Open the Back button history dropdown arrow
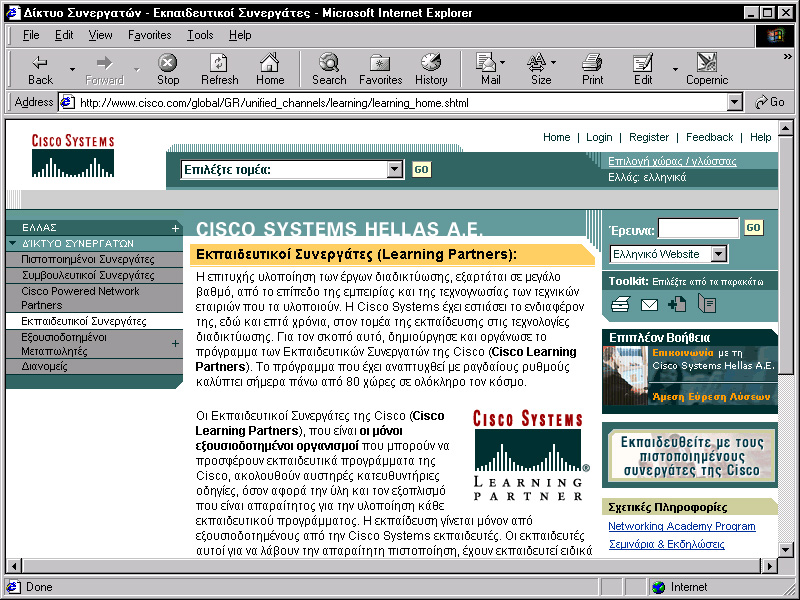The width and height of the screenshot is (800, 600). (x=72, y=69)
